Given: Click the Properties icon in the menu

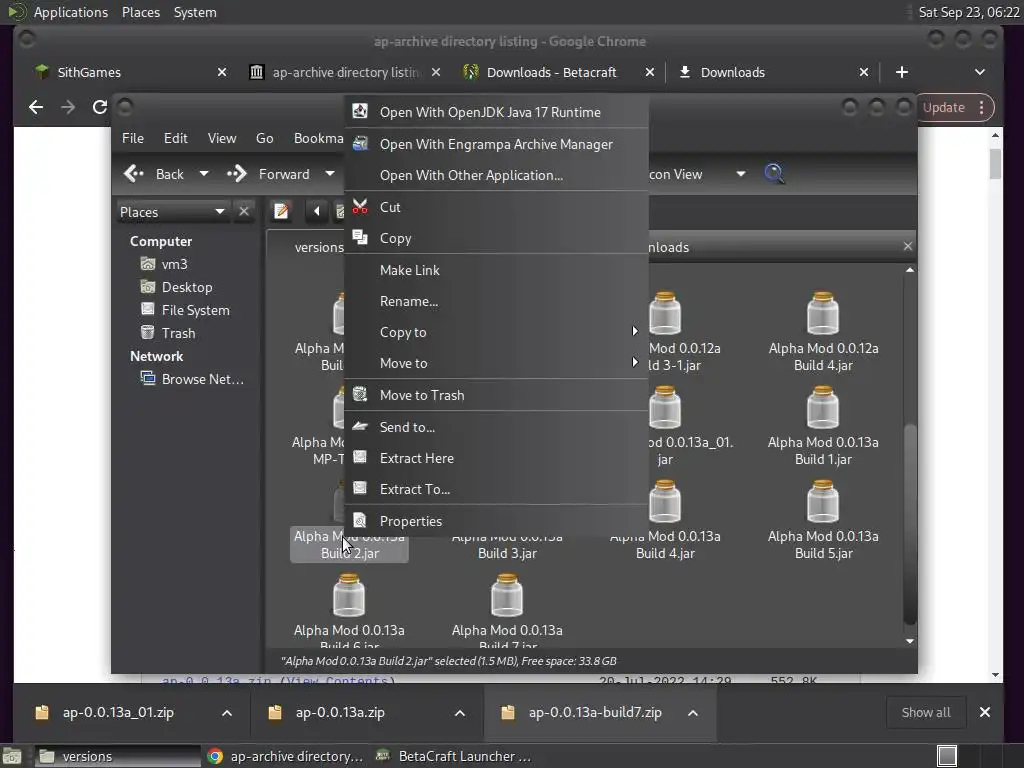Looking at the screenshot, I should tap(360, 520).
